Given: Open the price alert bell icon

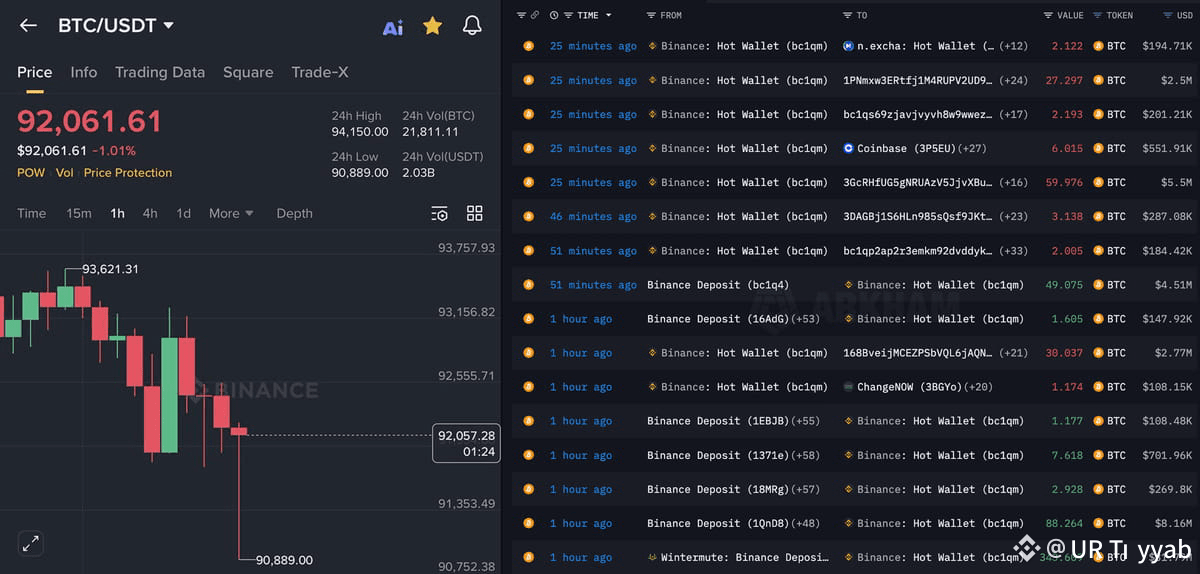Looking at the screenshot, I should (472, 26).
